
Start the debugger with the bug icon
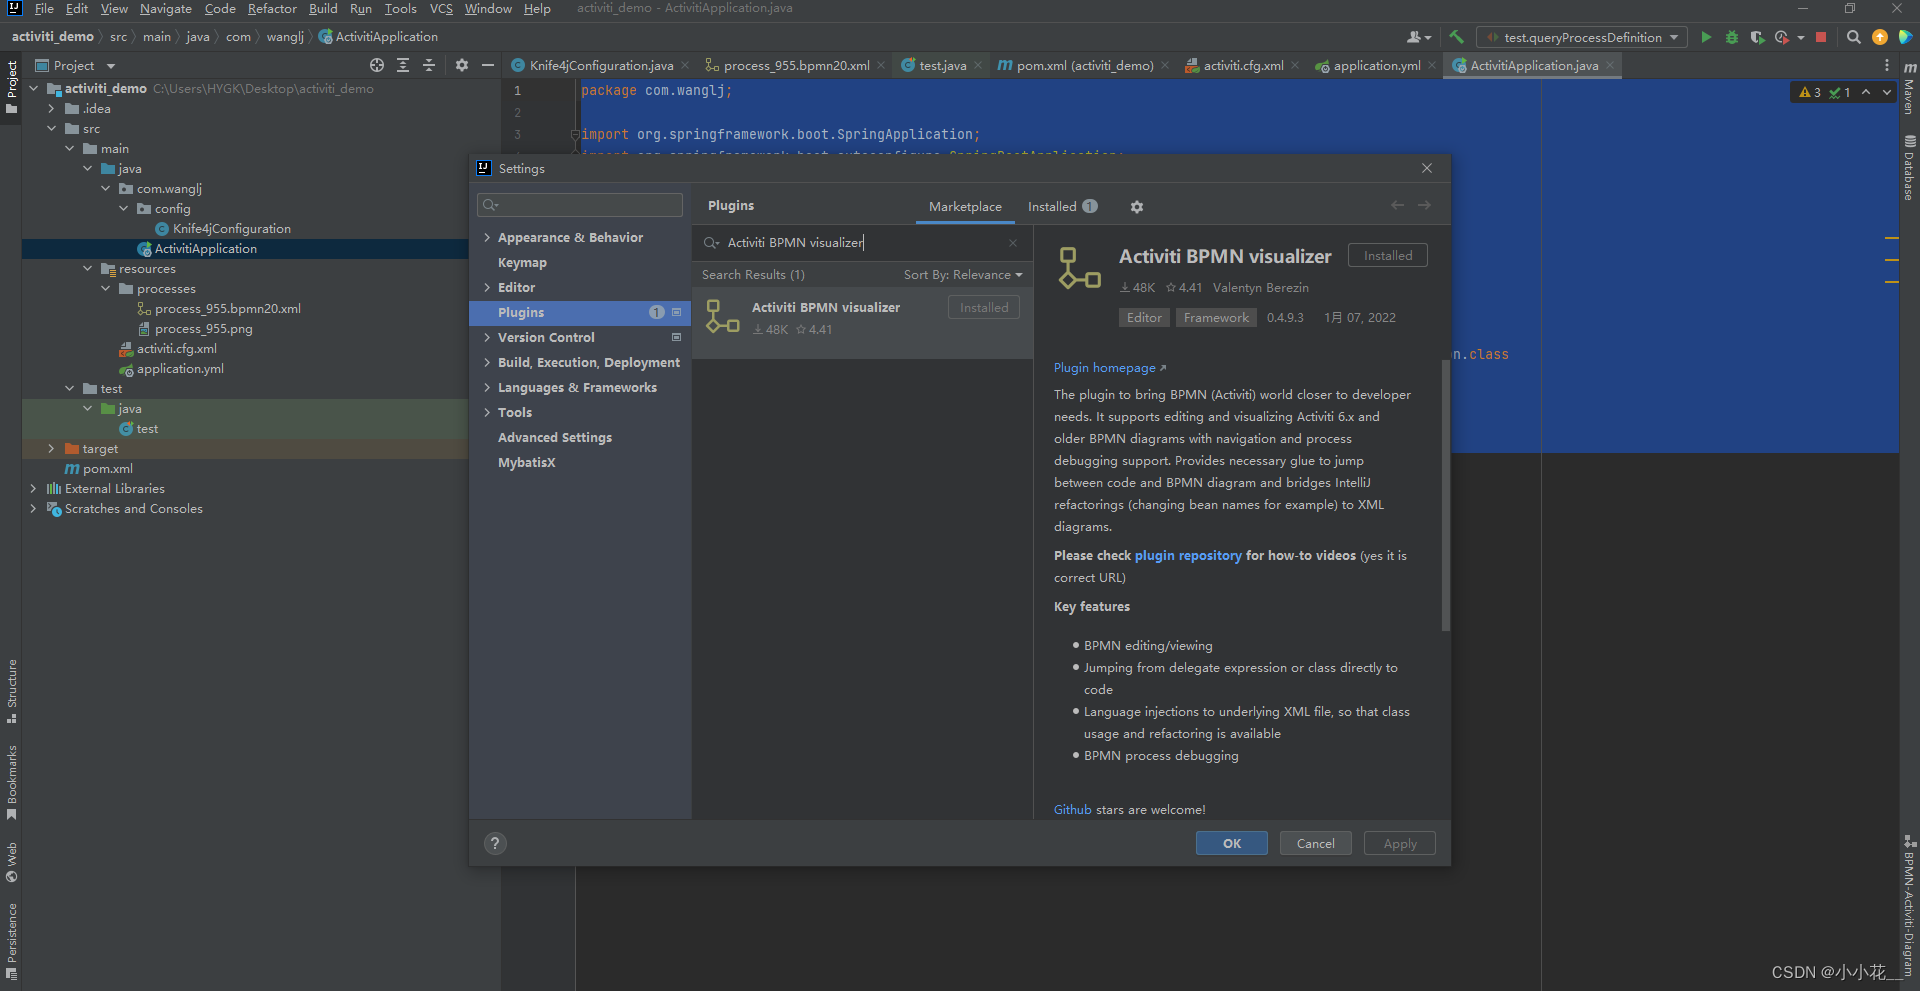(x=1731, y=37)
